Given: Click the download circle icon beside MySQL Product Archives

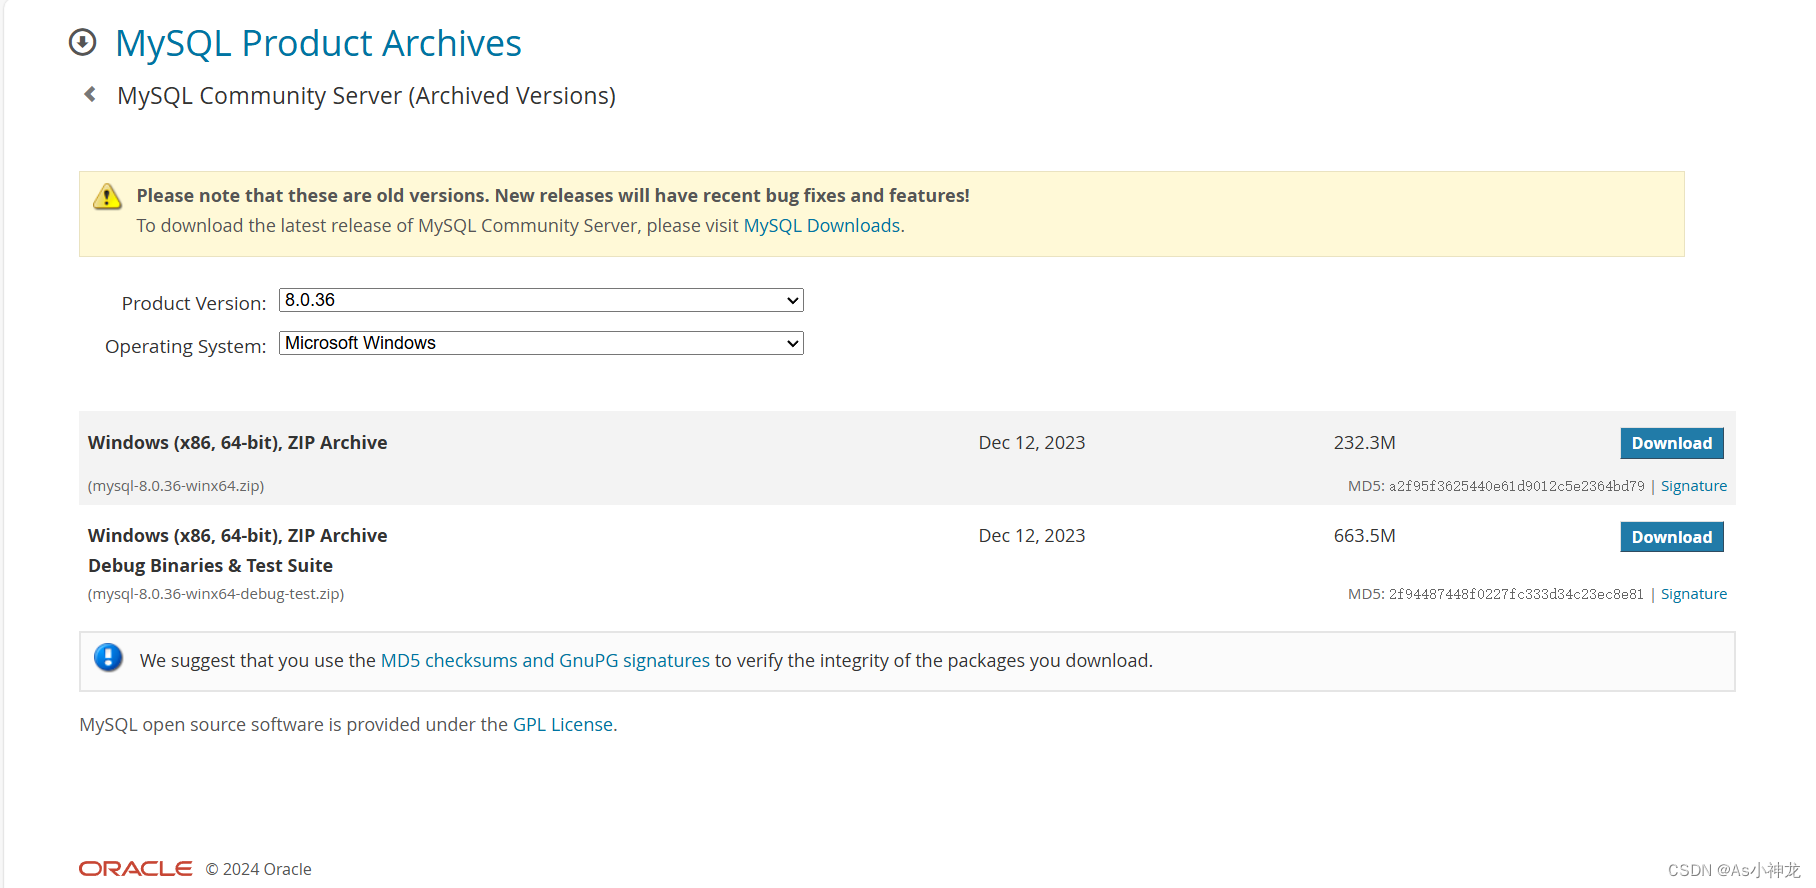Looking at the screenshot, I should pos(82,42).
